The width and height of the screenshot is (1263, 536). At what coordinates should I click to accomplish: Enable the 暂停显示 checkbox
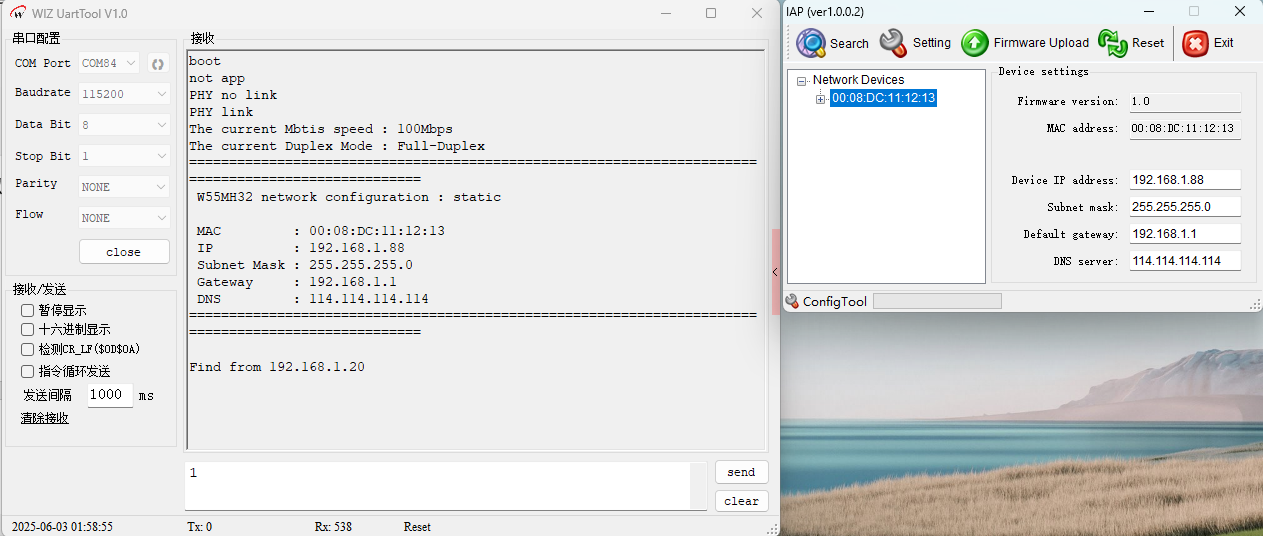pyautogui.click(x=28, y=310)
